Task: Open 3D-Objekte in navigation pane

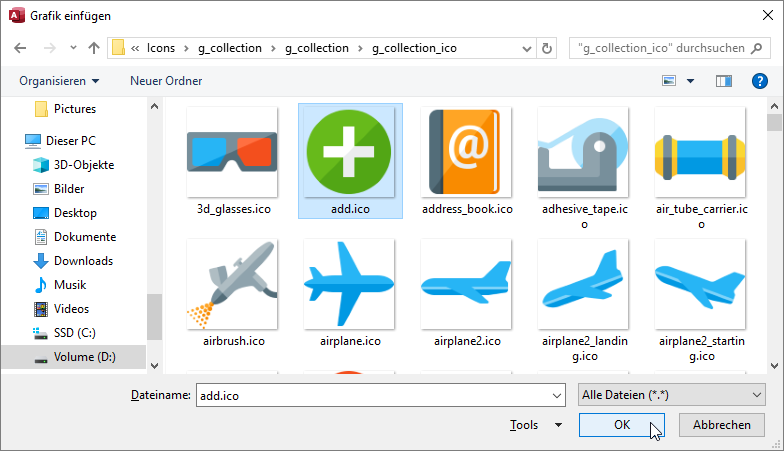Action: (x=74, y=165)
